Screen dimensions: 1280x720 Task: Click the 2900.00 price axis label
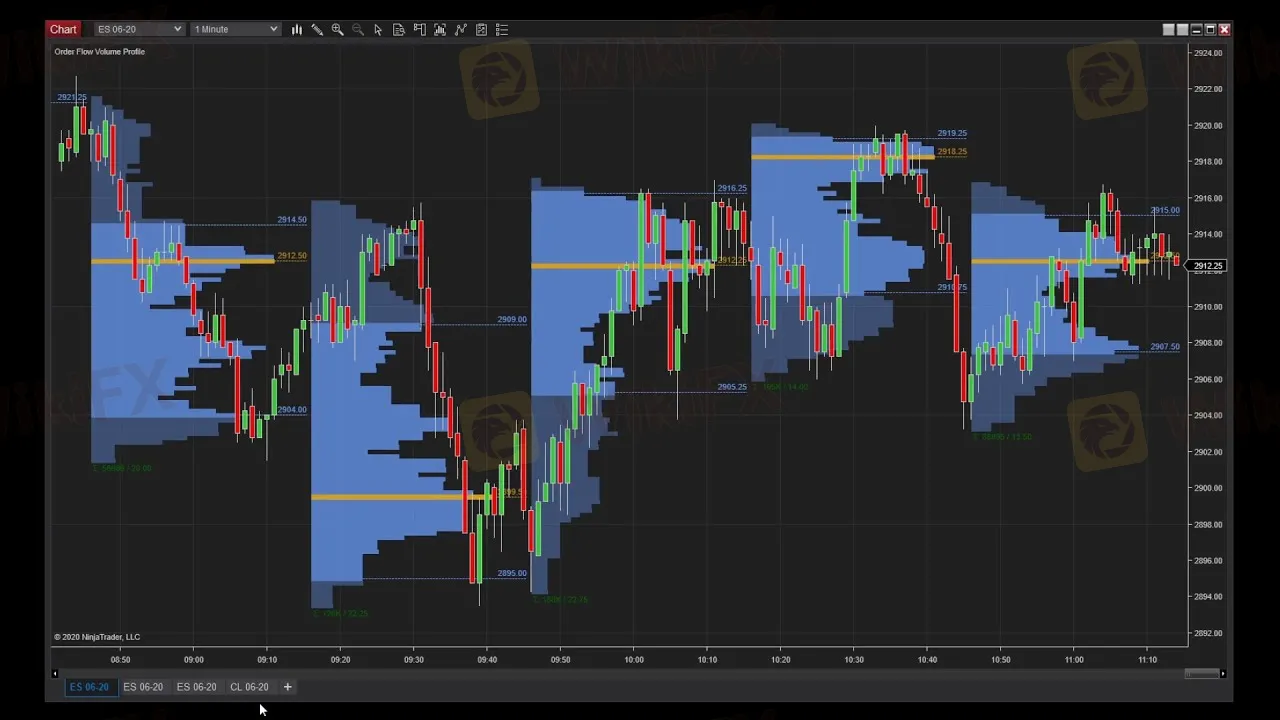[x=1208, y=488]
